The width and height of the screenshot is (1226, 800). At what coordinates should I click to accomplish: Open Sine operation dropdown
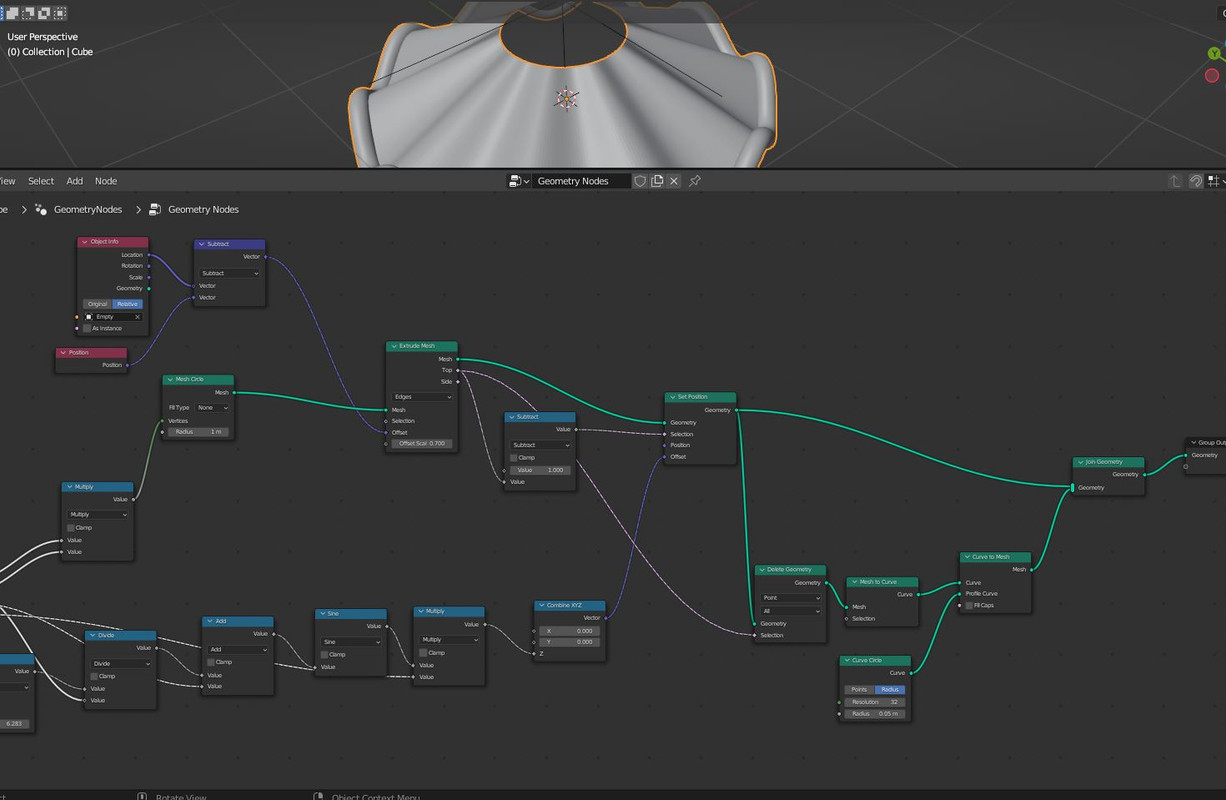(x=351, y=642)
